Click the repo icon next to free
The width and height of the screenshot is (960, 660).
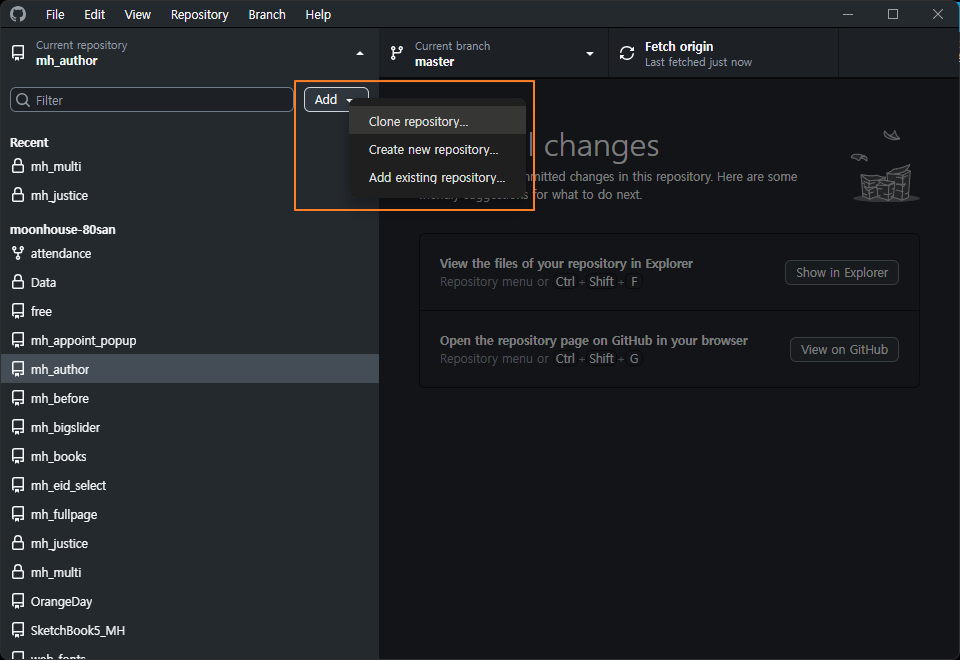pyautogui.click(x=18, y=311)
